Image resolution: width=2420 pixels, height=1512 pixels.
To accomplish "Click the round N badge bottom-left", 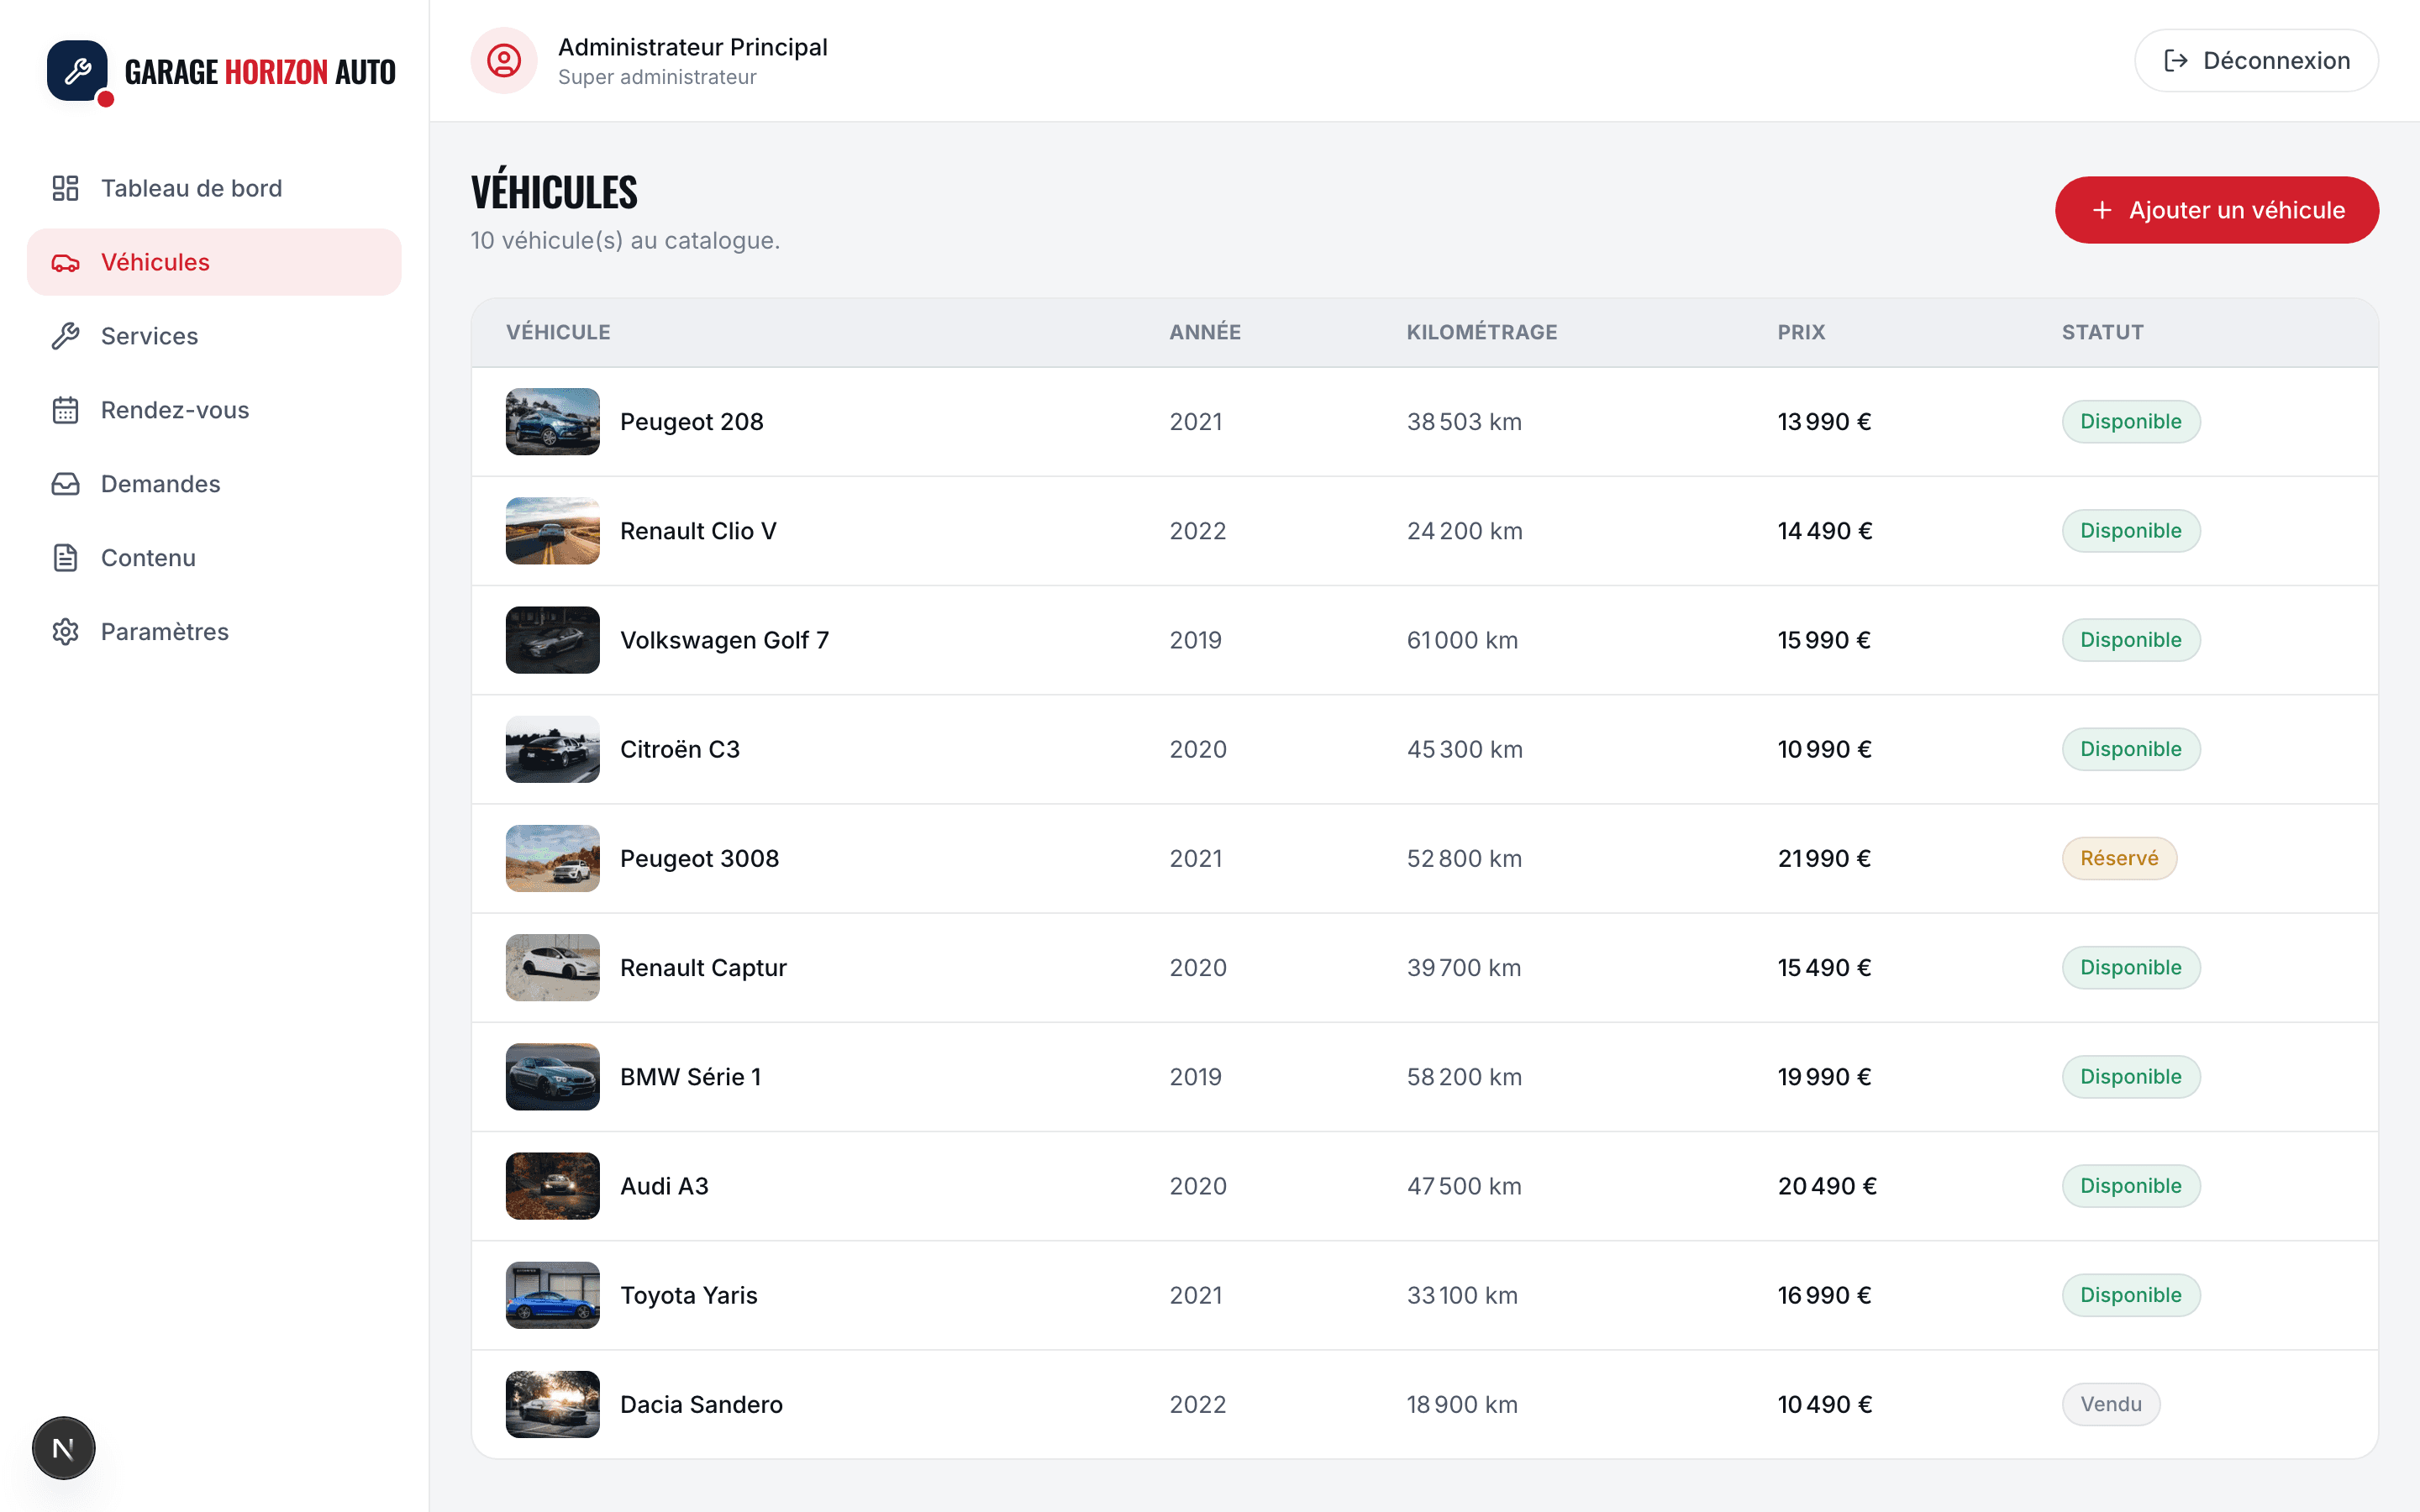I will pos(63,1447).
